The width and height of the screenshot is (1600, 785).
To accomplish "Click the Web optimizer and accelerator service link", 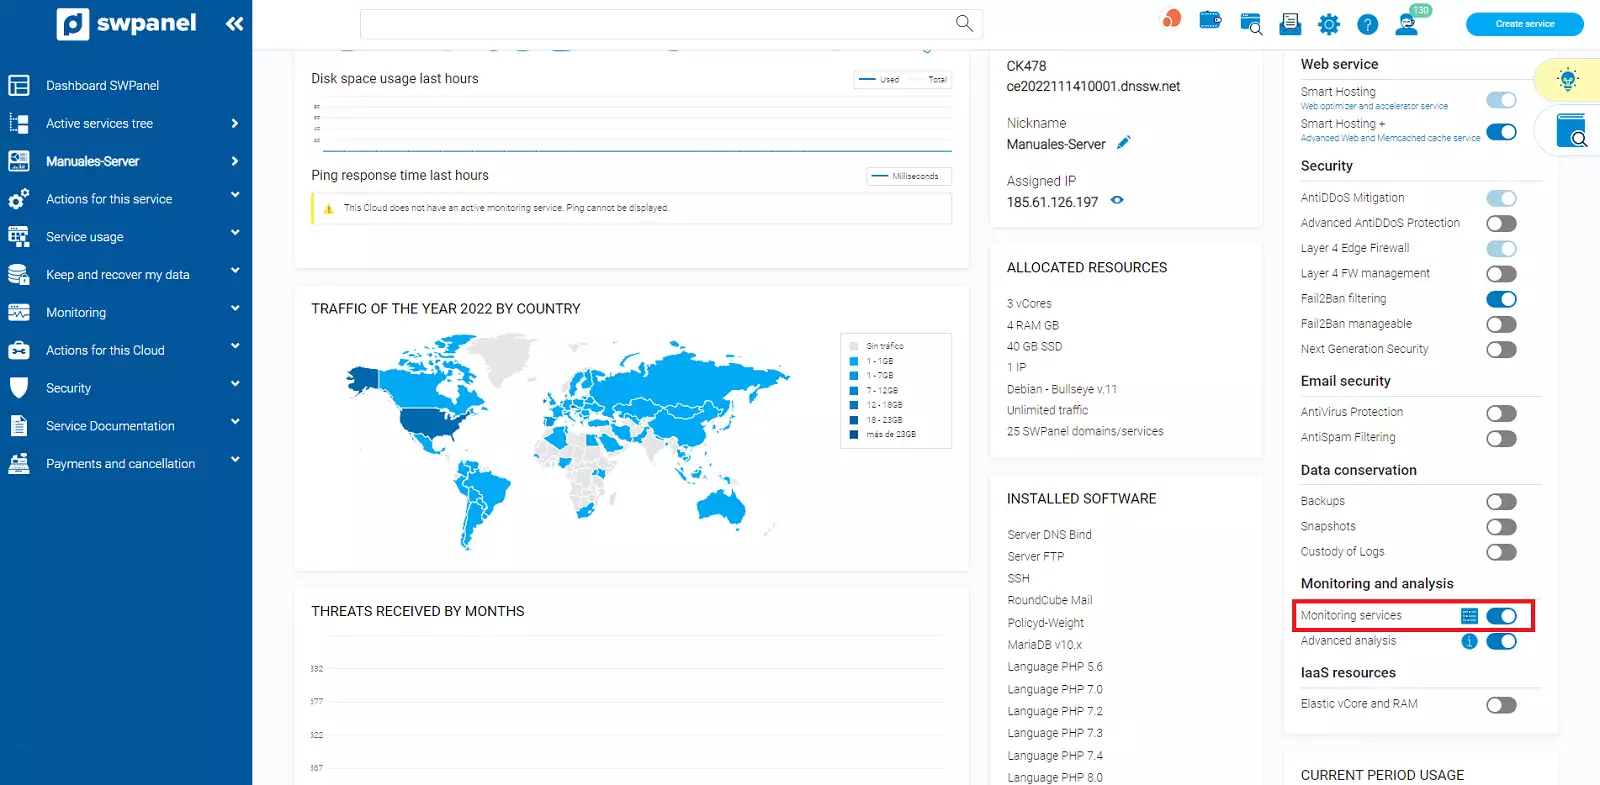I will pyautogui.click(x=1373, y=106).
